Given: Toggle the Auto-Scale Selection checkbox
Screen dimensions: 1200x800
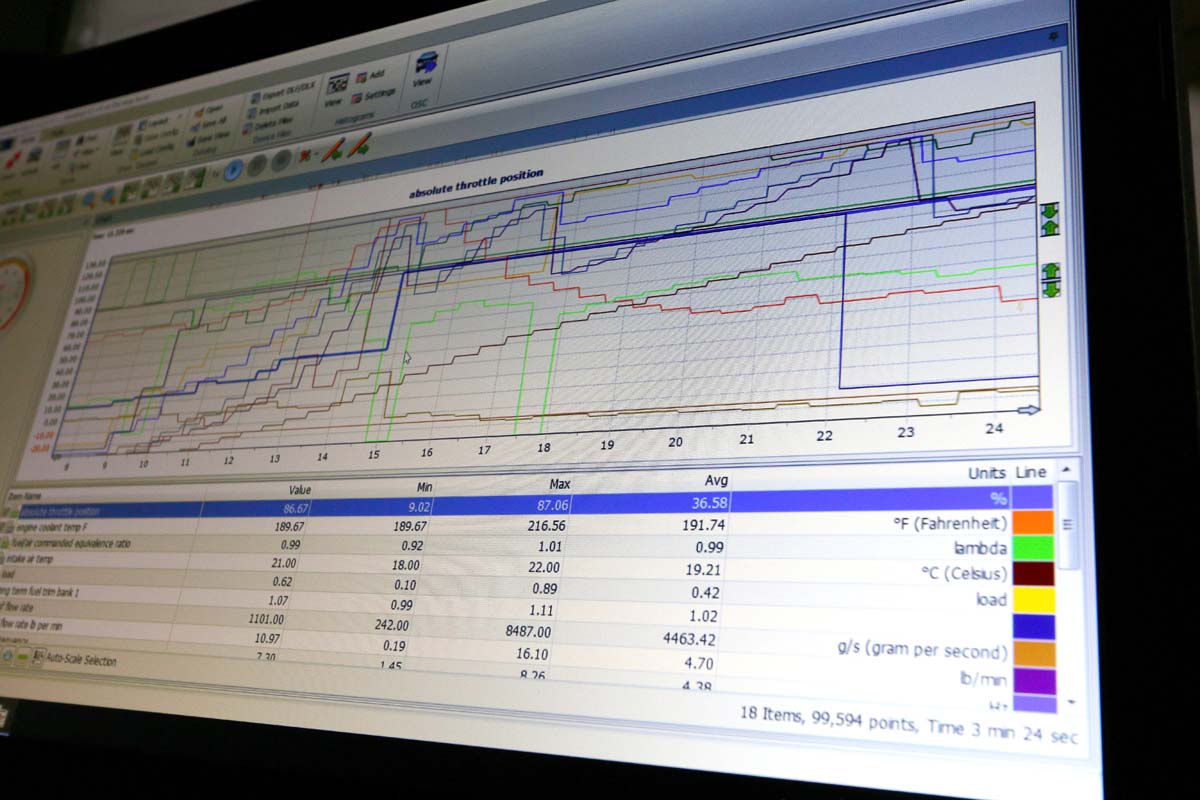Looking at the screenshot, I should (38, 657).
